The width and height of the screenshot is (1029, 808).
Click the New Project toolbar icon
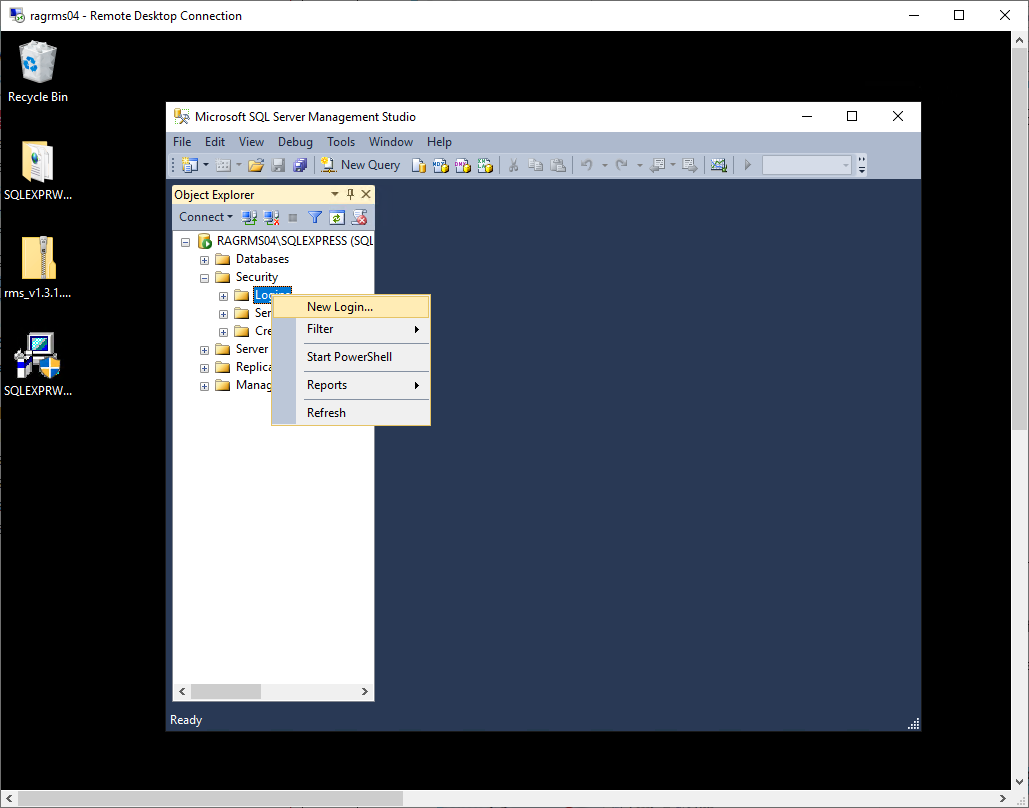pyautogui.click(x=190, y=165)
